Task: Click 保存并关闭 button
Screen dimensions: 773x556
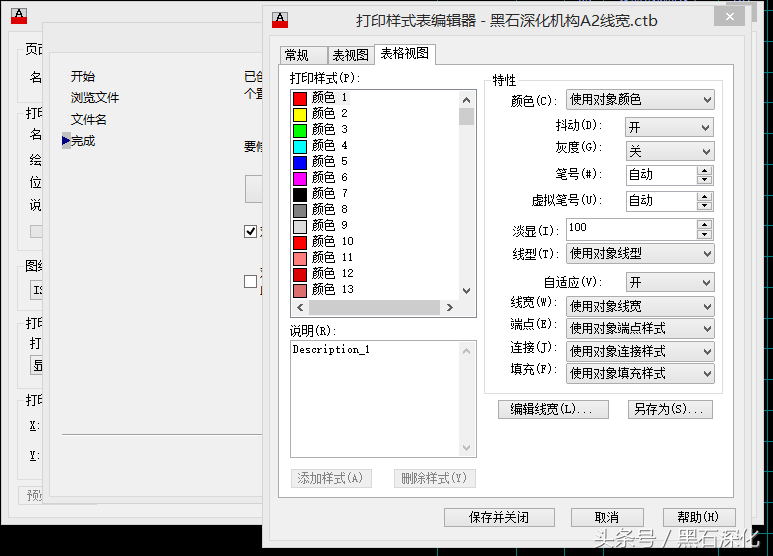Action: pos(499,518)
